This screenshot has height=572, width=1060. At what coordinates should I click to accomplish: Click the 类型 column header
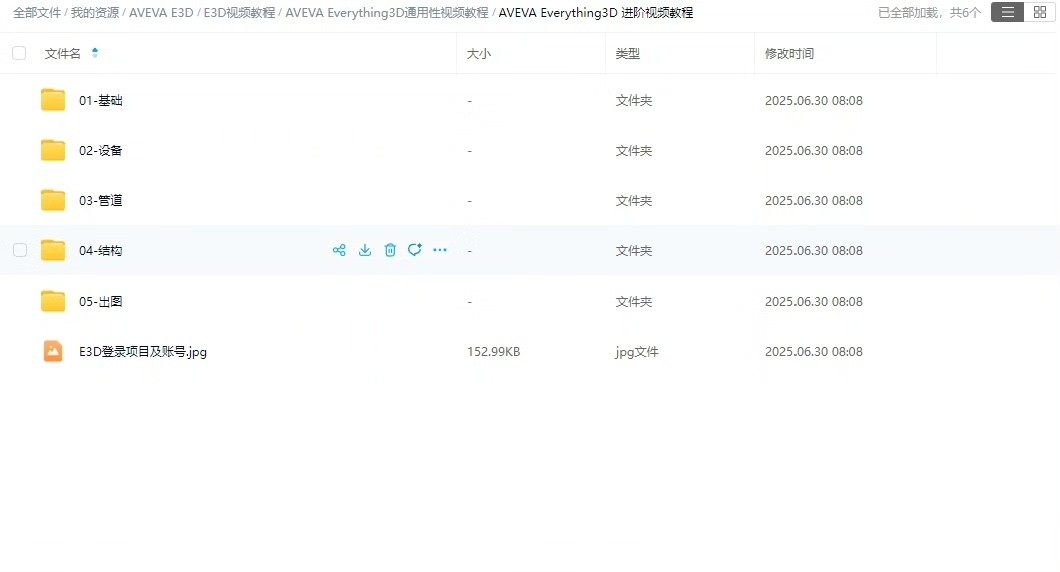[627, 53]
